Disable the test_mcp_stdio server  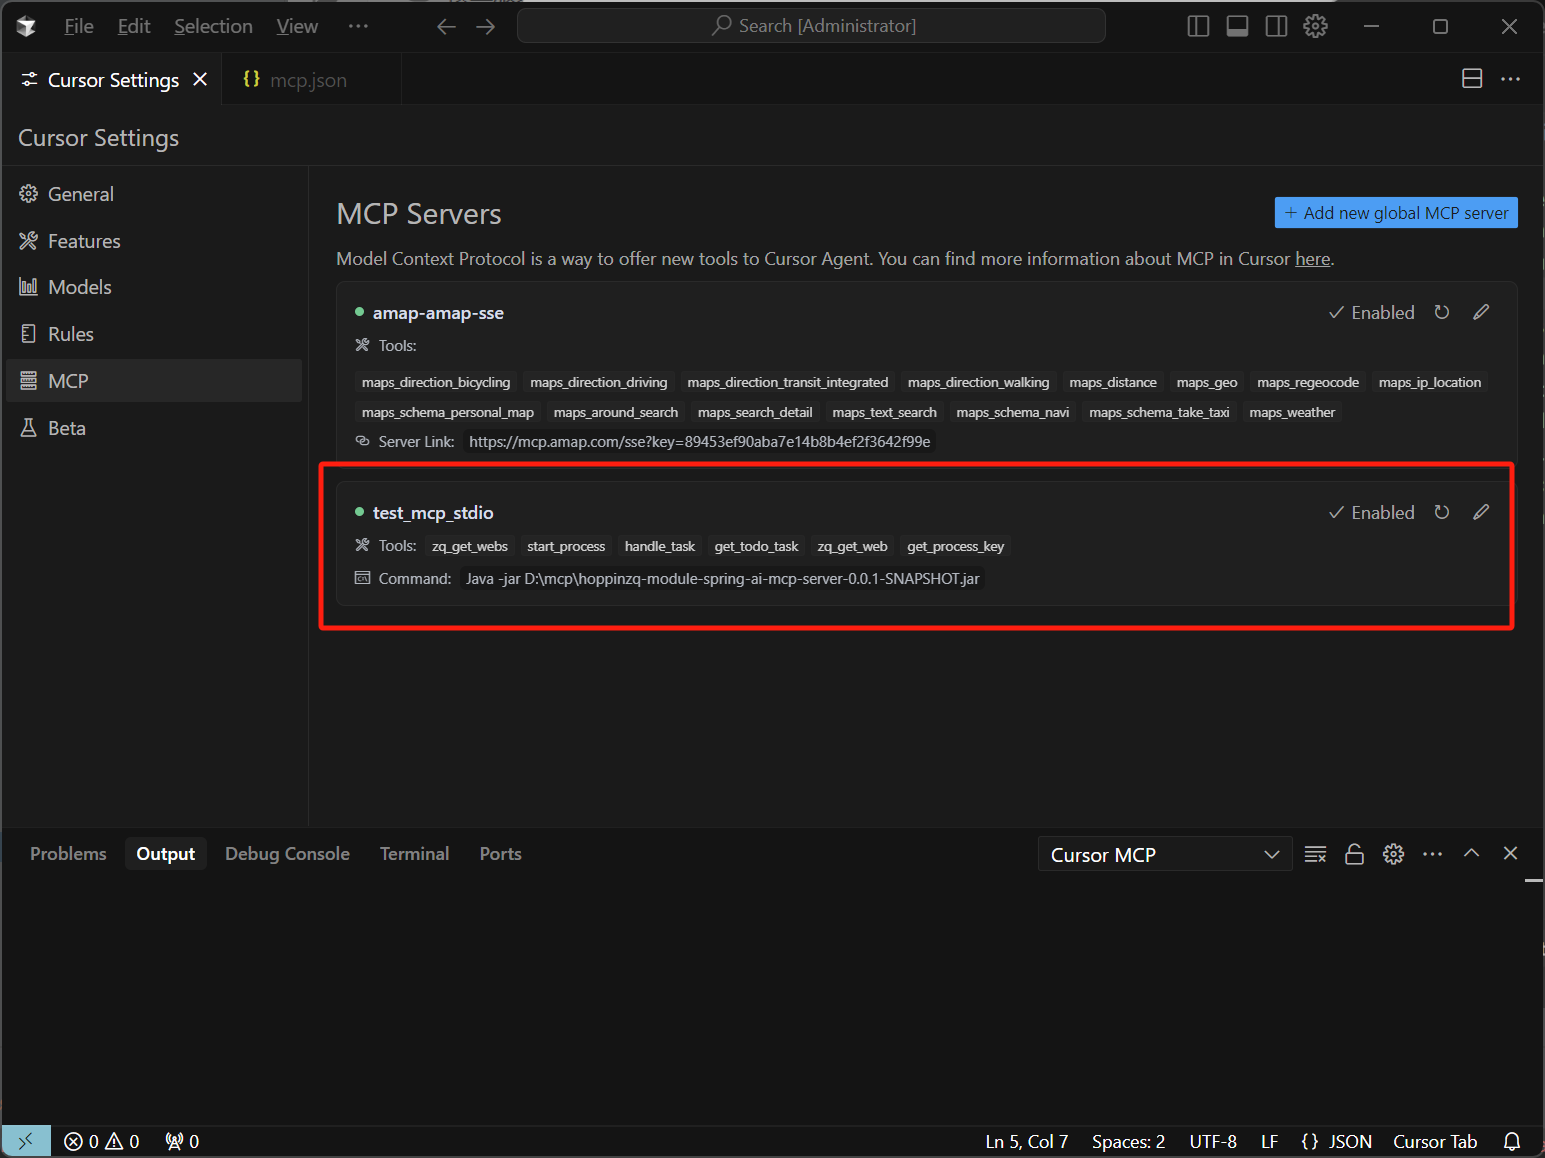(x=1371, y=512)
